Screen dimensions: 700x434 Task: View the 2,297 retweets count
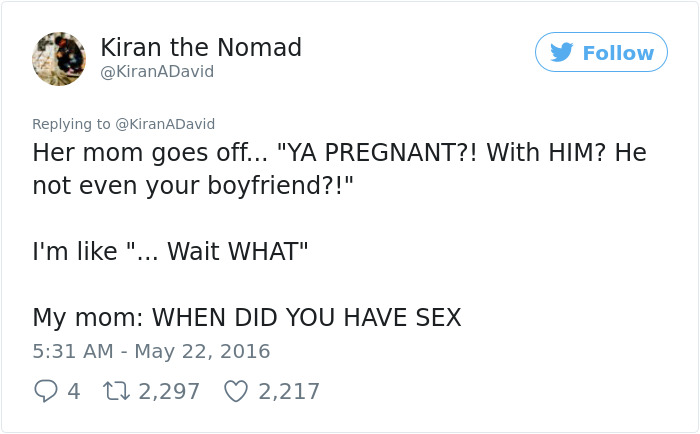(x=170, y=391)
